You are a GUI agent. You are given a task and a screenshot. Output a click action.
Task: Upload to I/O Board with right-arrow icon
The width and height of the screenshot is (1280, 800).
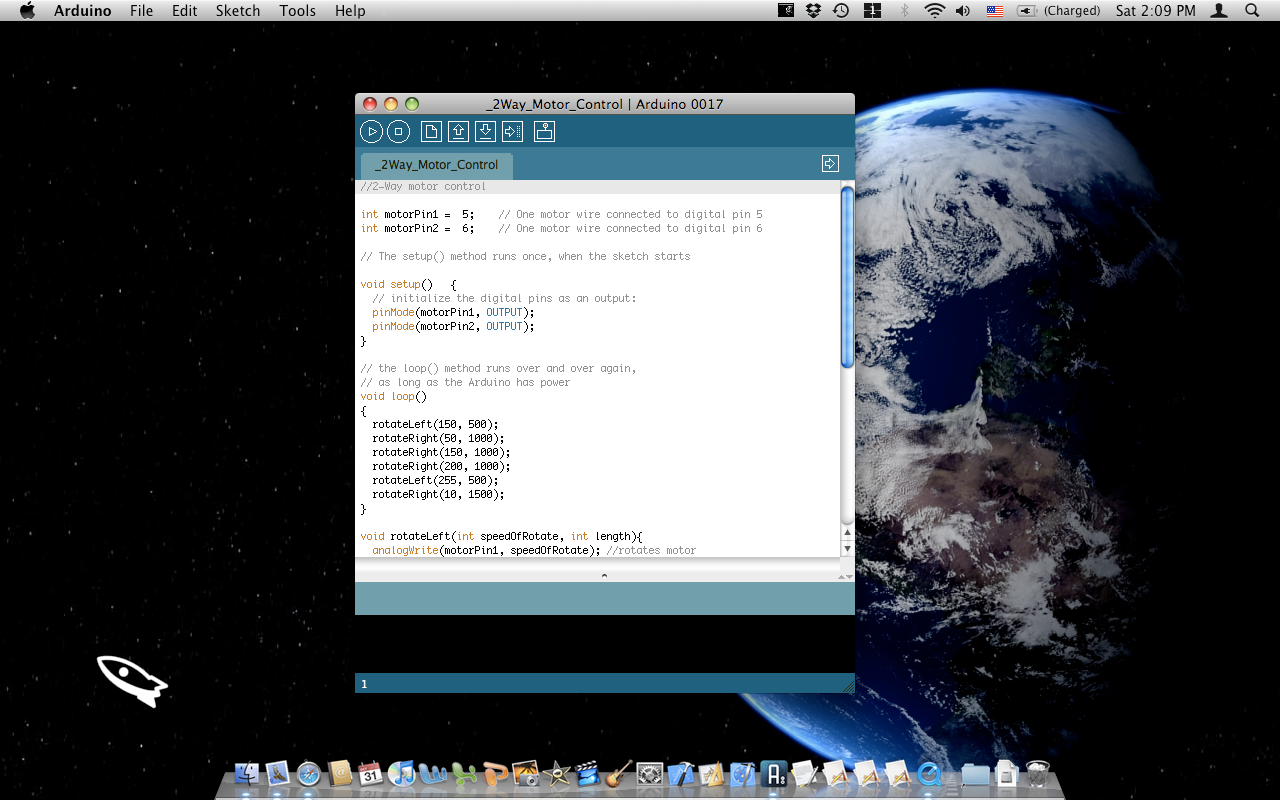(x=512, y=131)
